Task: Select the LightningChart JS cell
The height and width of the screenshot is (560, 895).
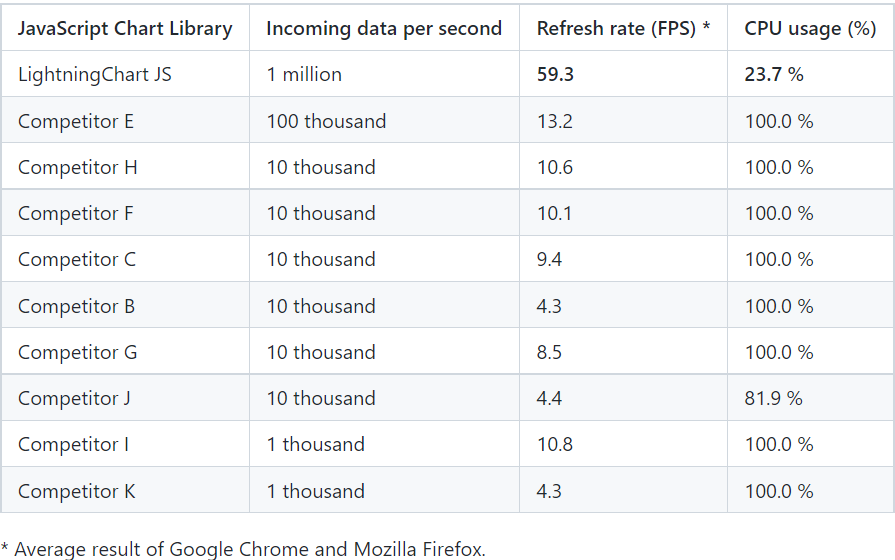Action: 95,75
